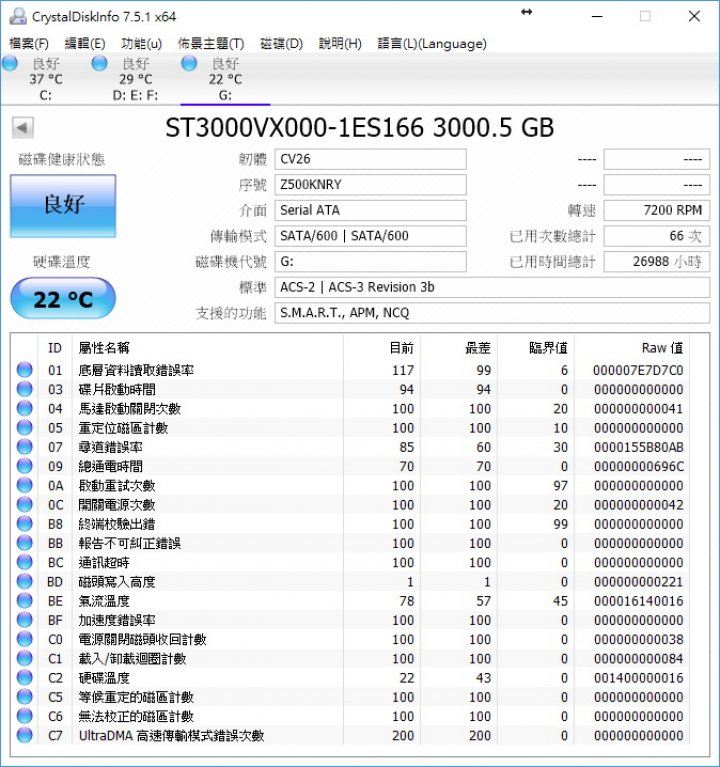
Task: Open the 磁碟(D) menu
Action: [281, 44]
